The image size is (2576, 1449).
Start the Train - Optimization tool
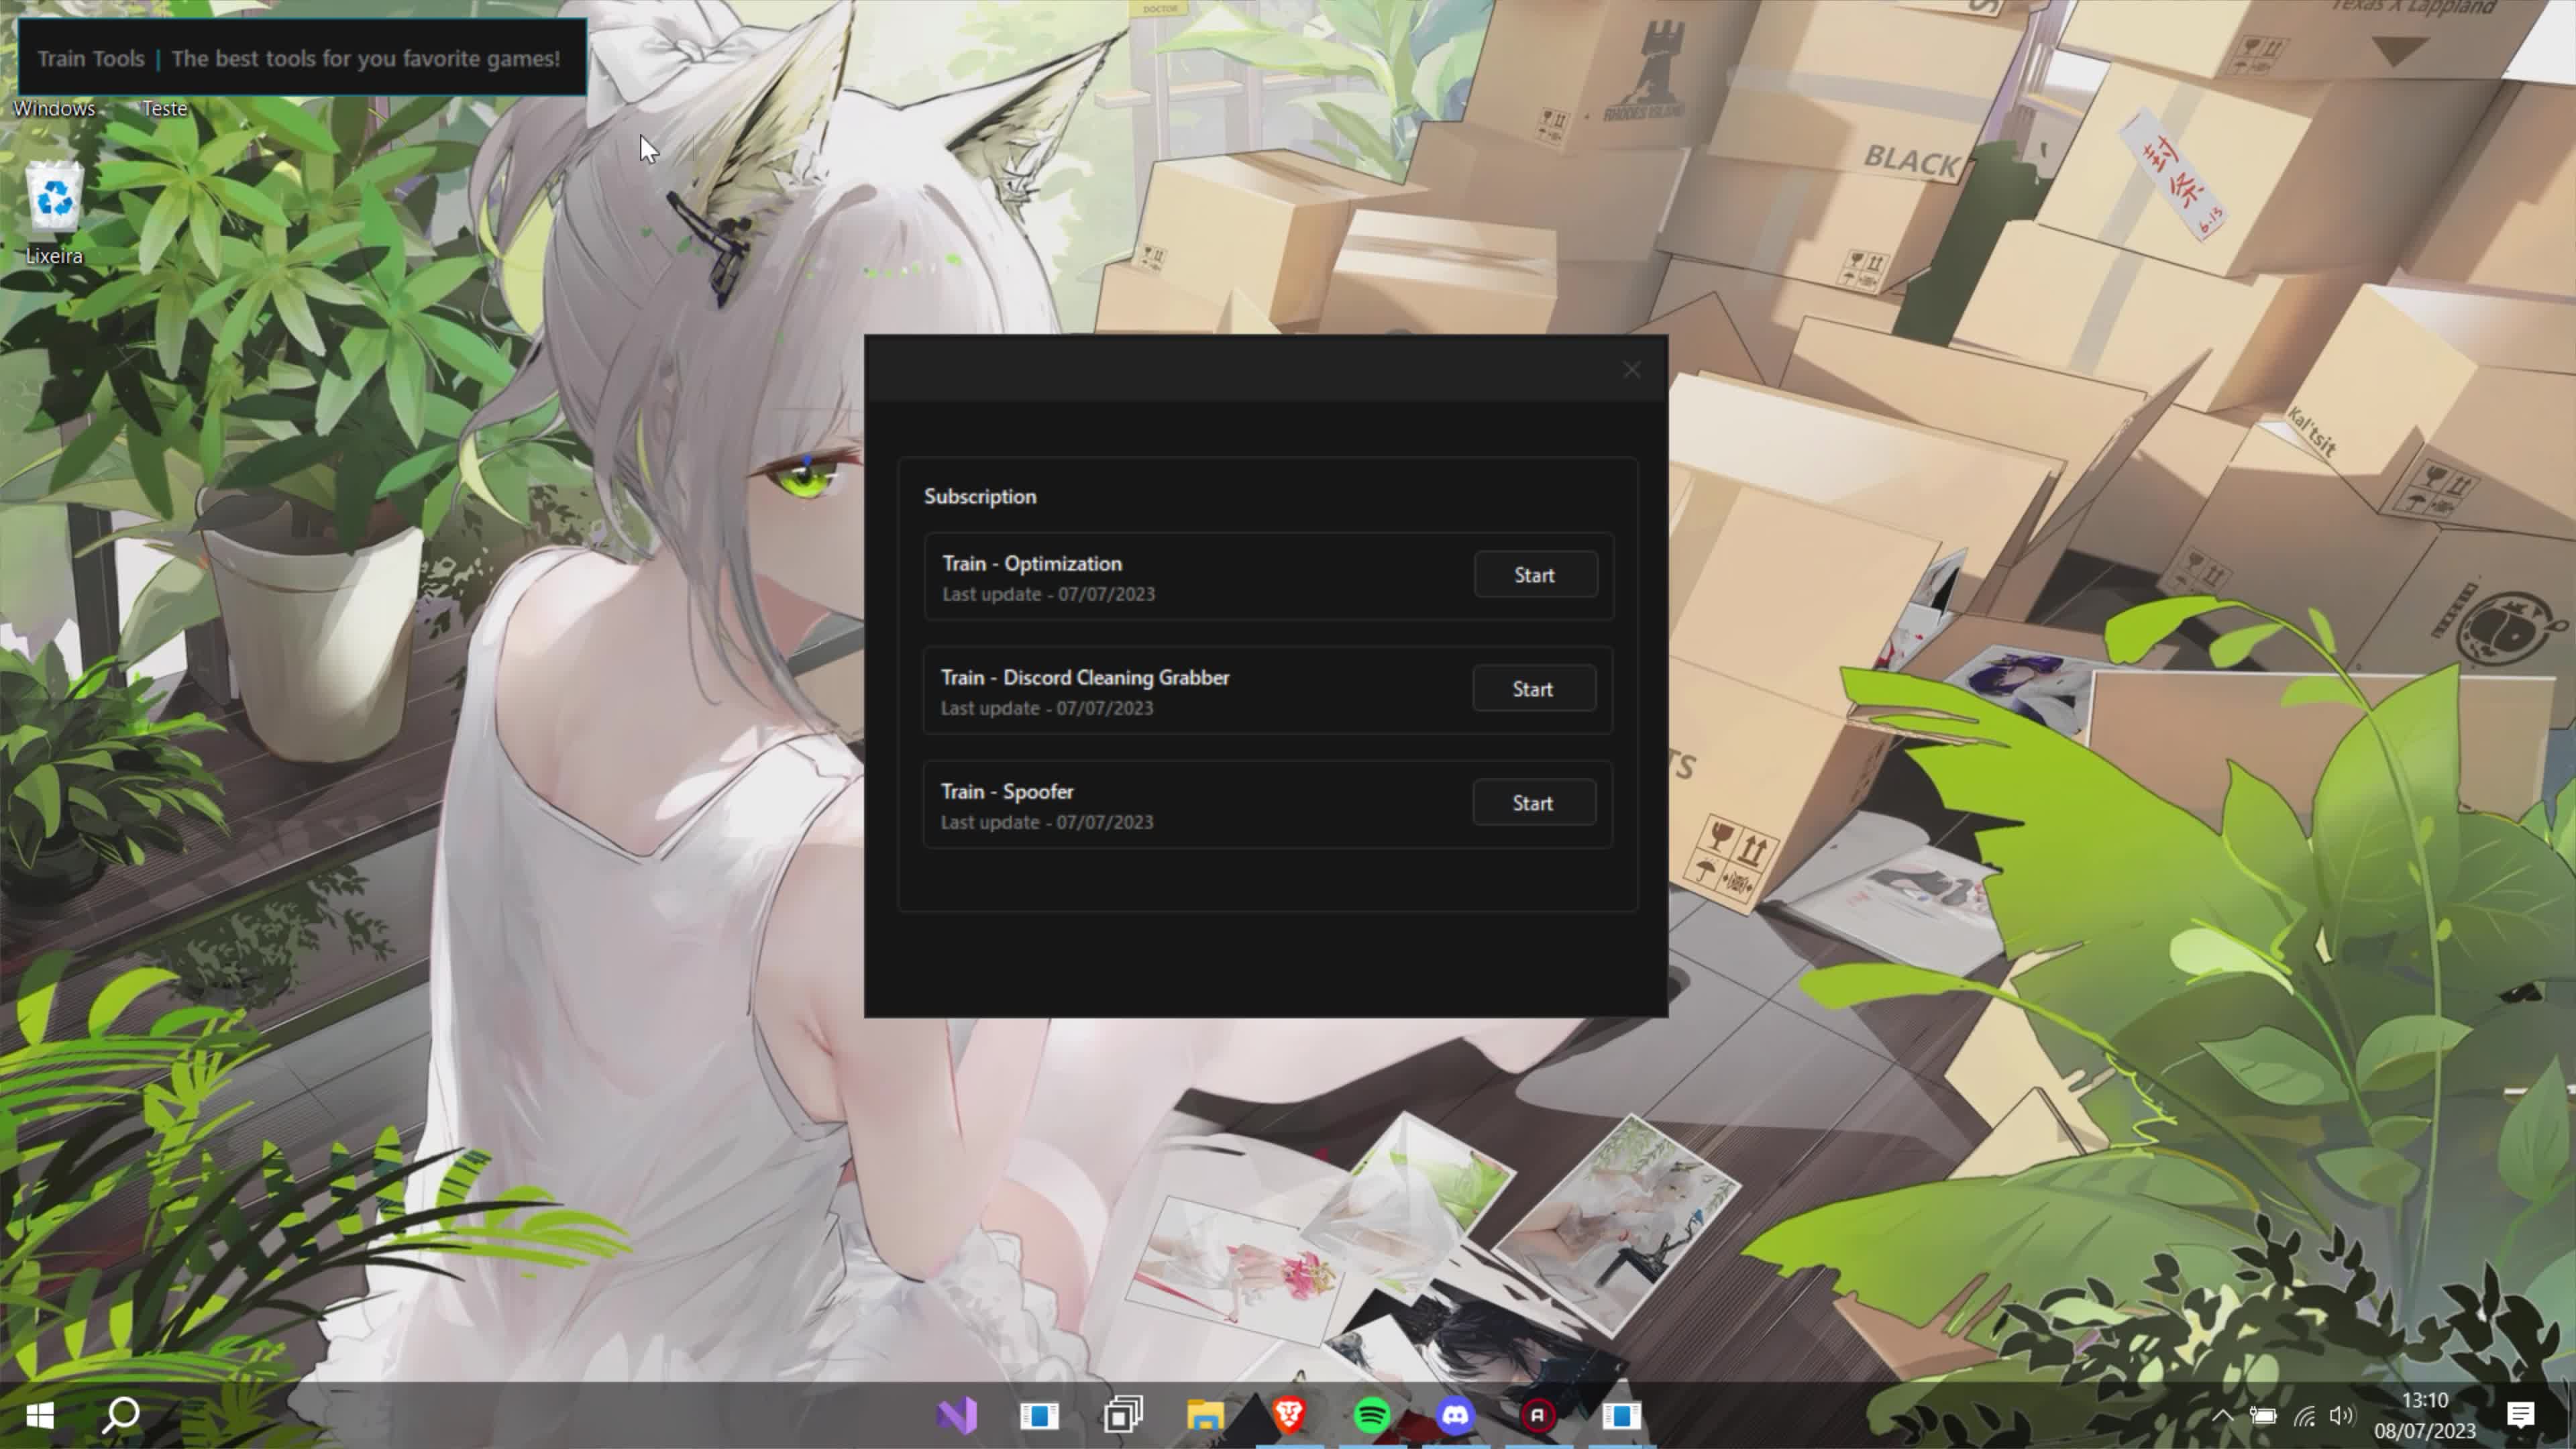[x=1534, y=575]
